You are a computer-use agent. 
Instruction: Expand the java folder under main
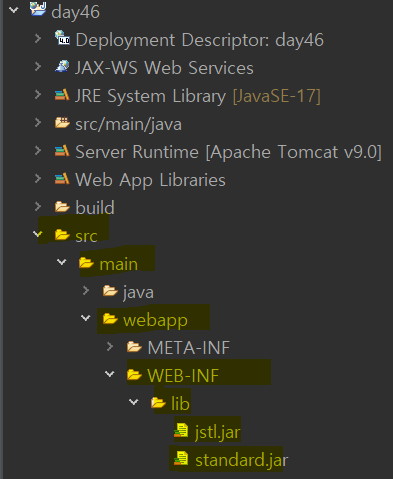[86, 290]
